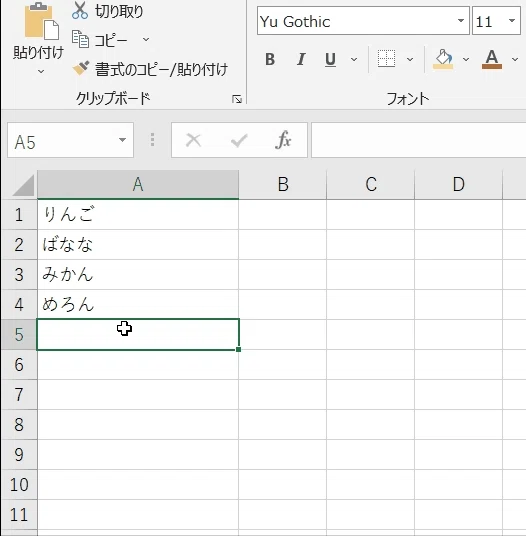Click the Copy button
The width and height of the screenshot is (526, 536).
(100, 40)
